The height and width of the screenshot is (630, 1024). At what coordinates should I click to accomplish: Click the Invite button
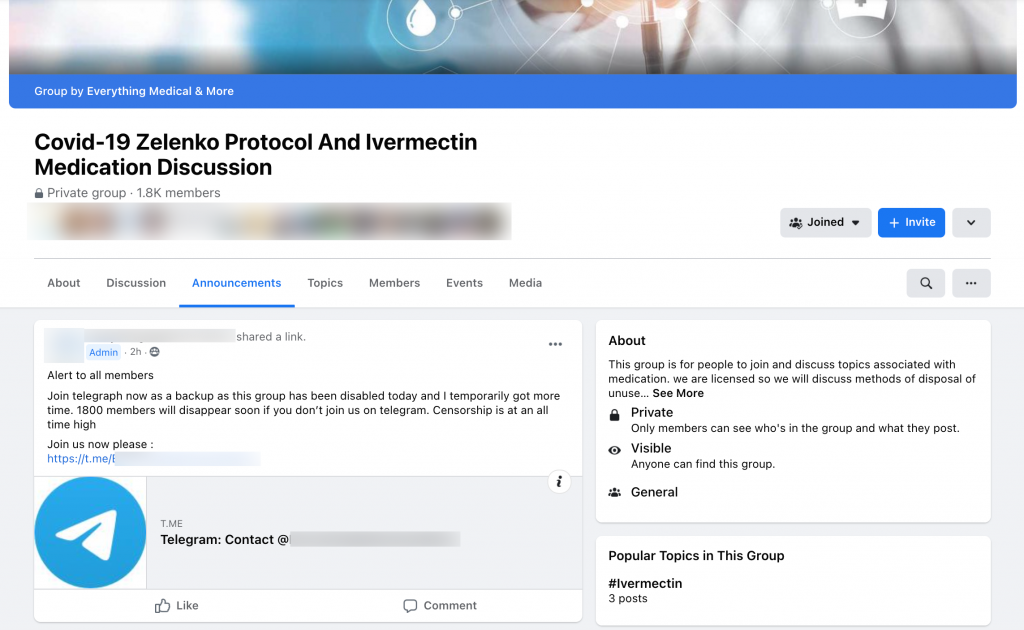(x=911, y=222)
